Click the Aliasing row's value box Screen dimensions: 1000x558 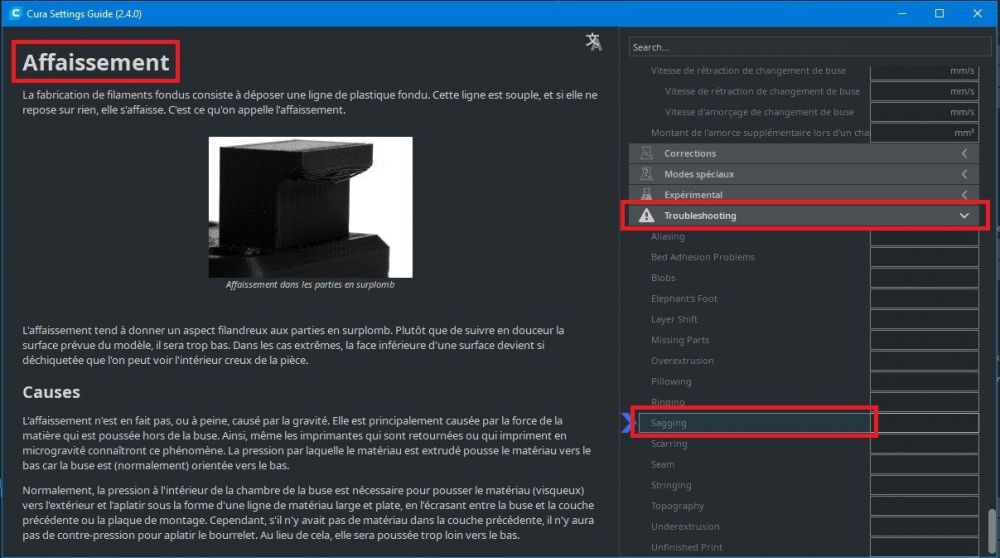924,237
